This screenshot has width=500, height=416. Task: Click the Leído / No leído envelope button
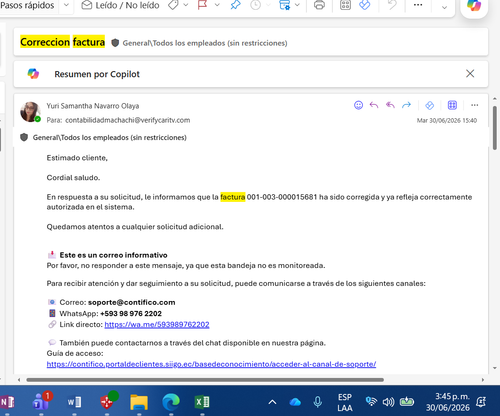[120, 5]
